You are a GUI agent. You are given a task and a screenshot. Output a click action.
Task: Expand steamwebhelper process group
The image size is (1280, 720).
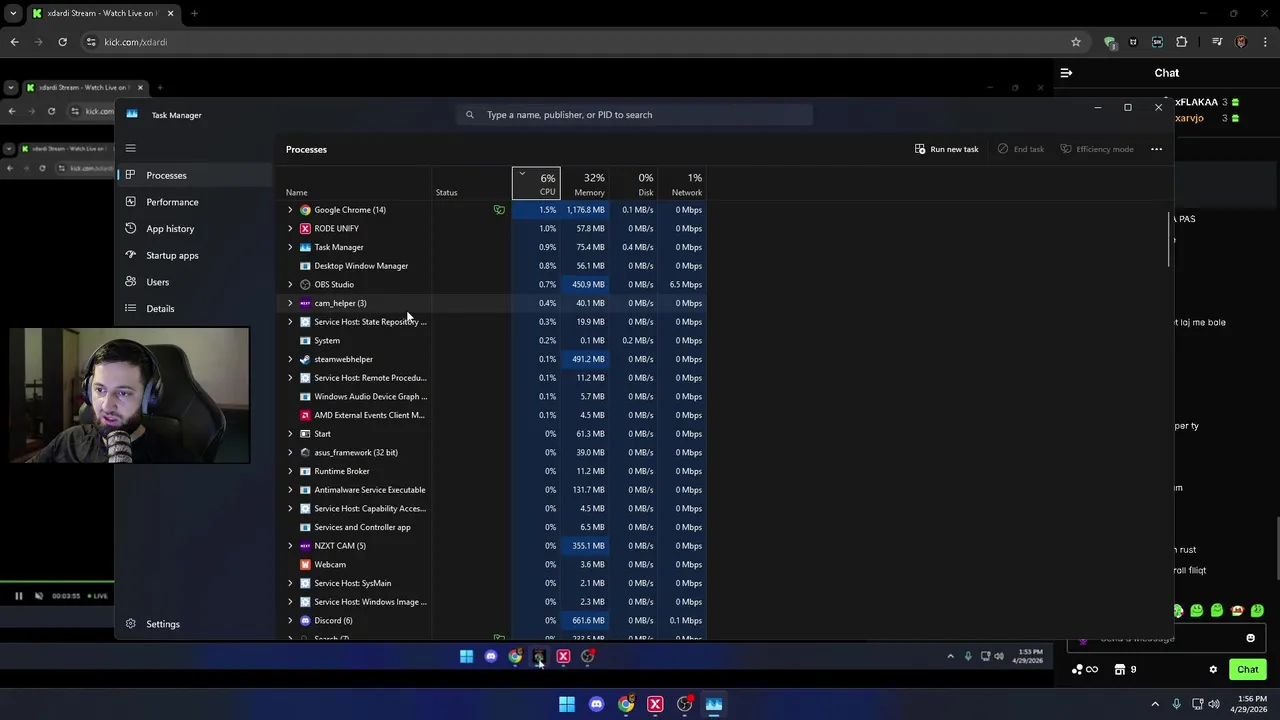point(290,359)
